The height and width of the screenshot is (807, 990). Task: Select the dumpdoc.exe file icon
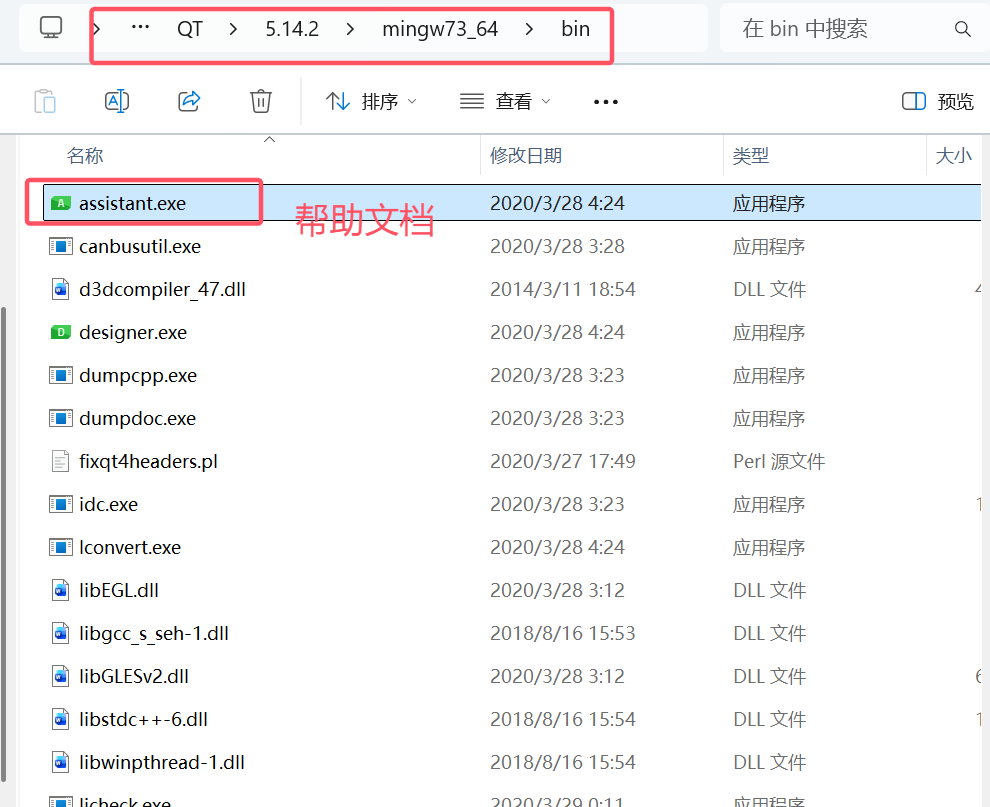[61, 418]
